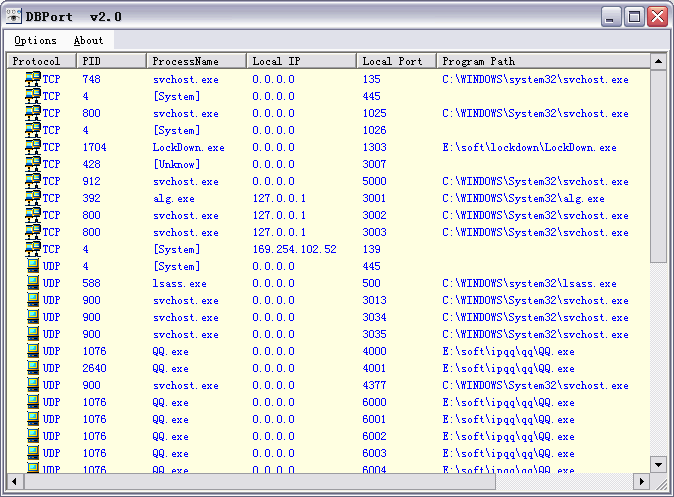Click path C:\WINDOWS\system32\lsass.exe

point(529,284)
